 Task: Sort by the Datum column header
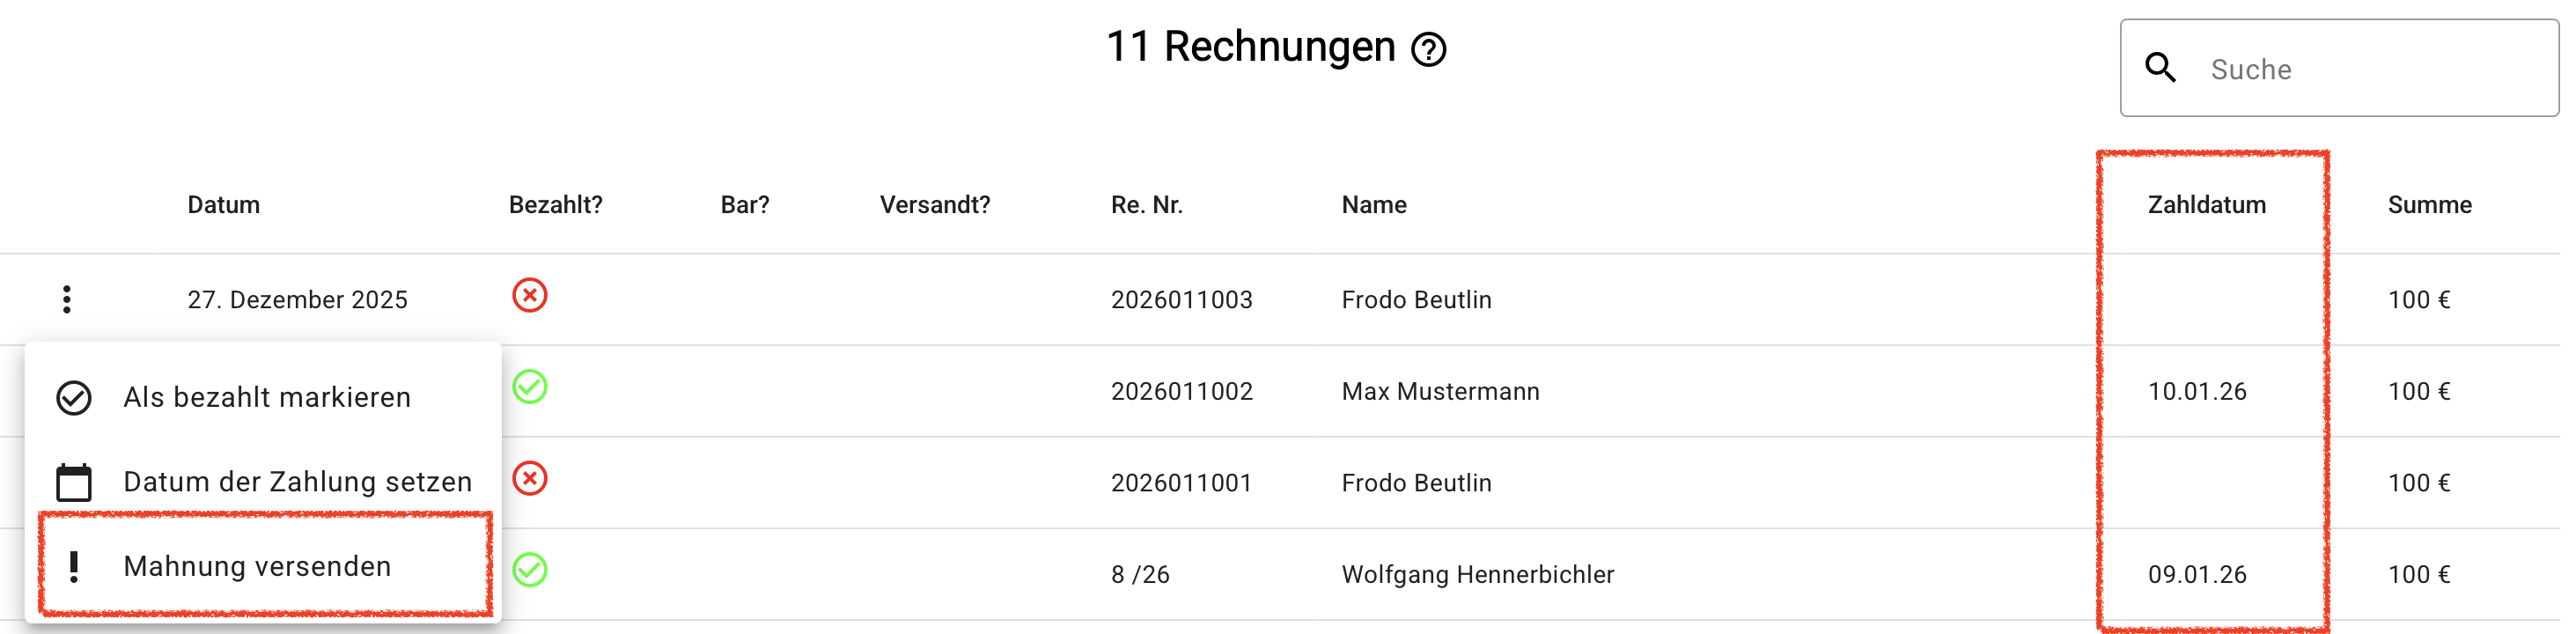click(x=225, y=206)
